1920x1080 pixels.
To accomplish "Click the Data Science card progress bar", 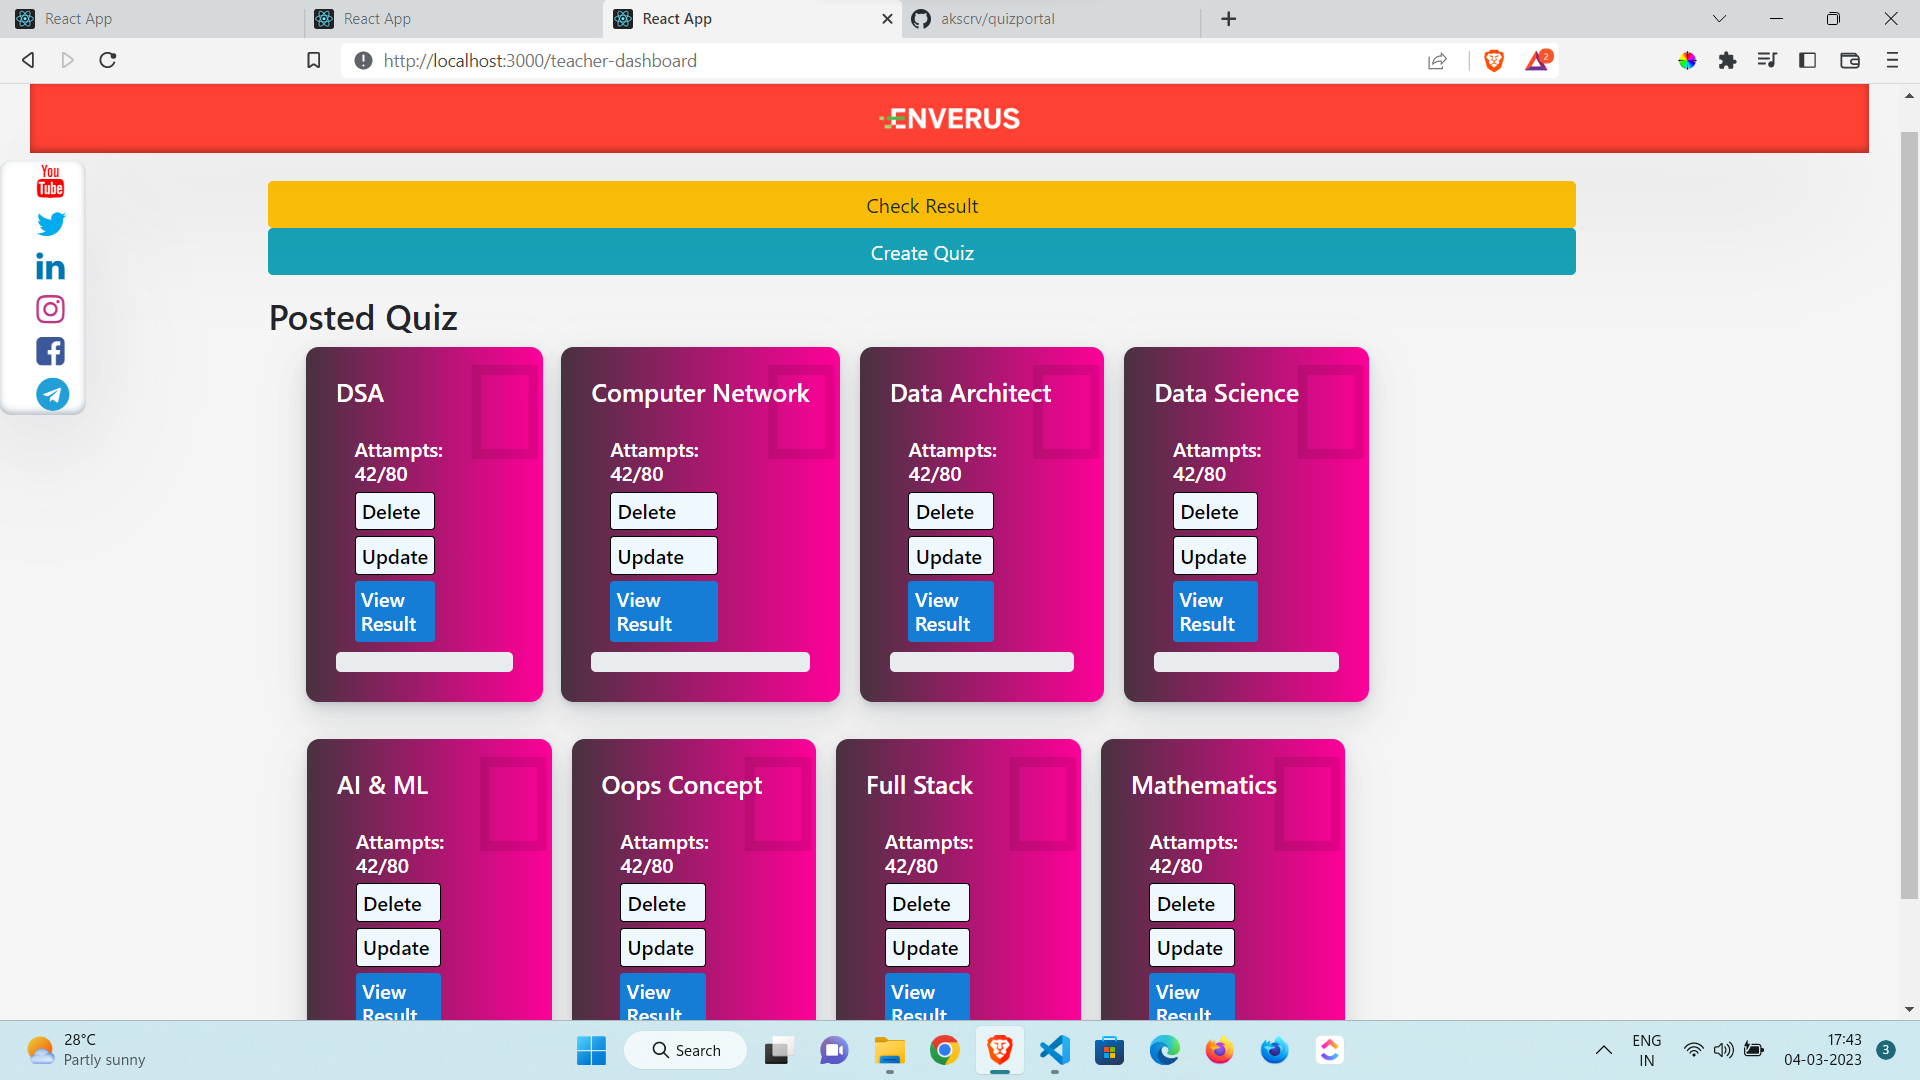I will point(1246,662).
